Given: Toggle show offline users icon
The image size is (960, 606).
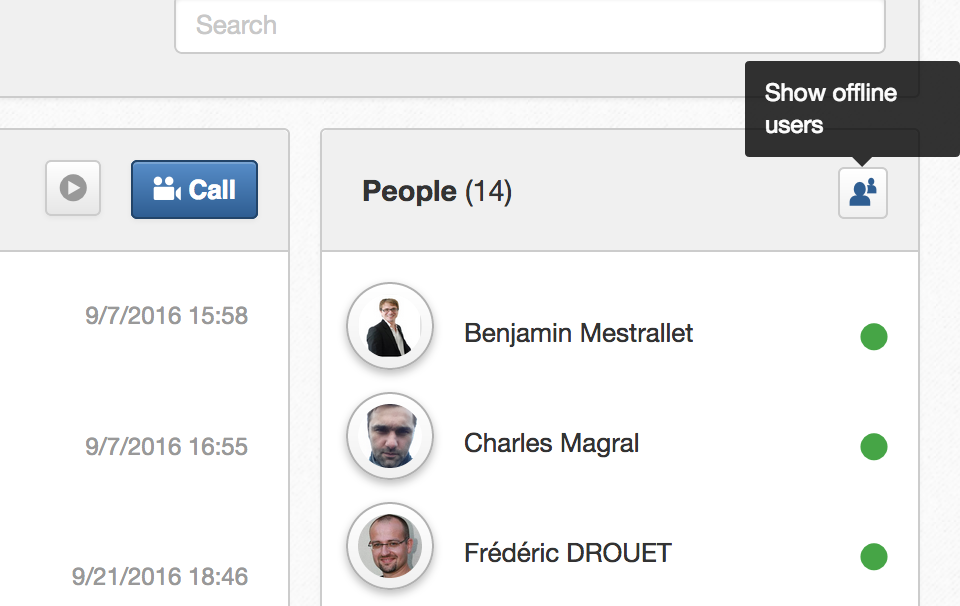Looking at the screenshot, I should (x=862, y=192).
